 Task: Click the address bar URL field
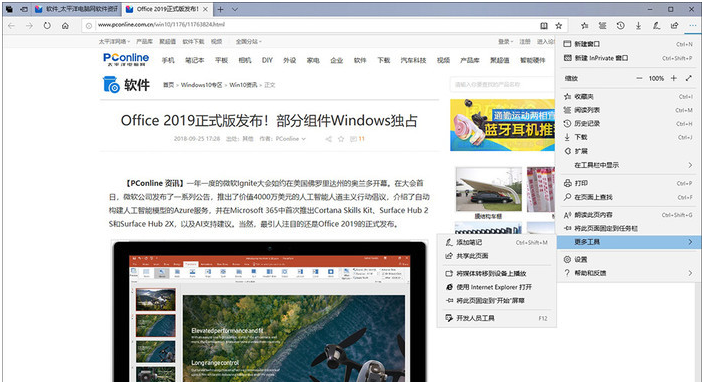312,25
